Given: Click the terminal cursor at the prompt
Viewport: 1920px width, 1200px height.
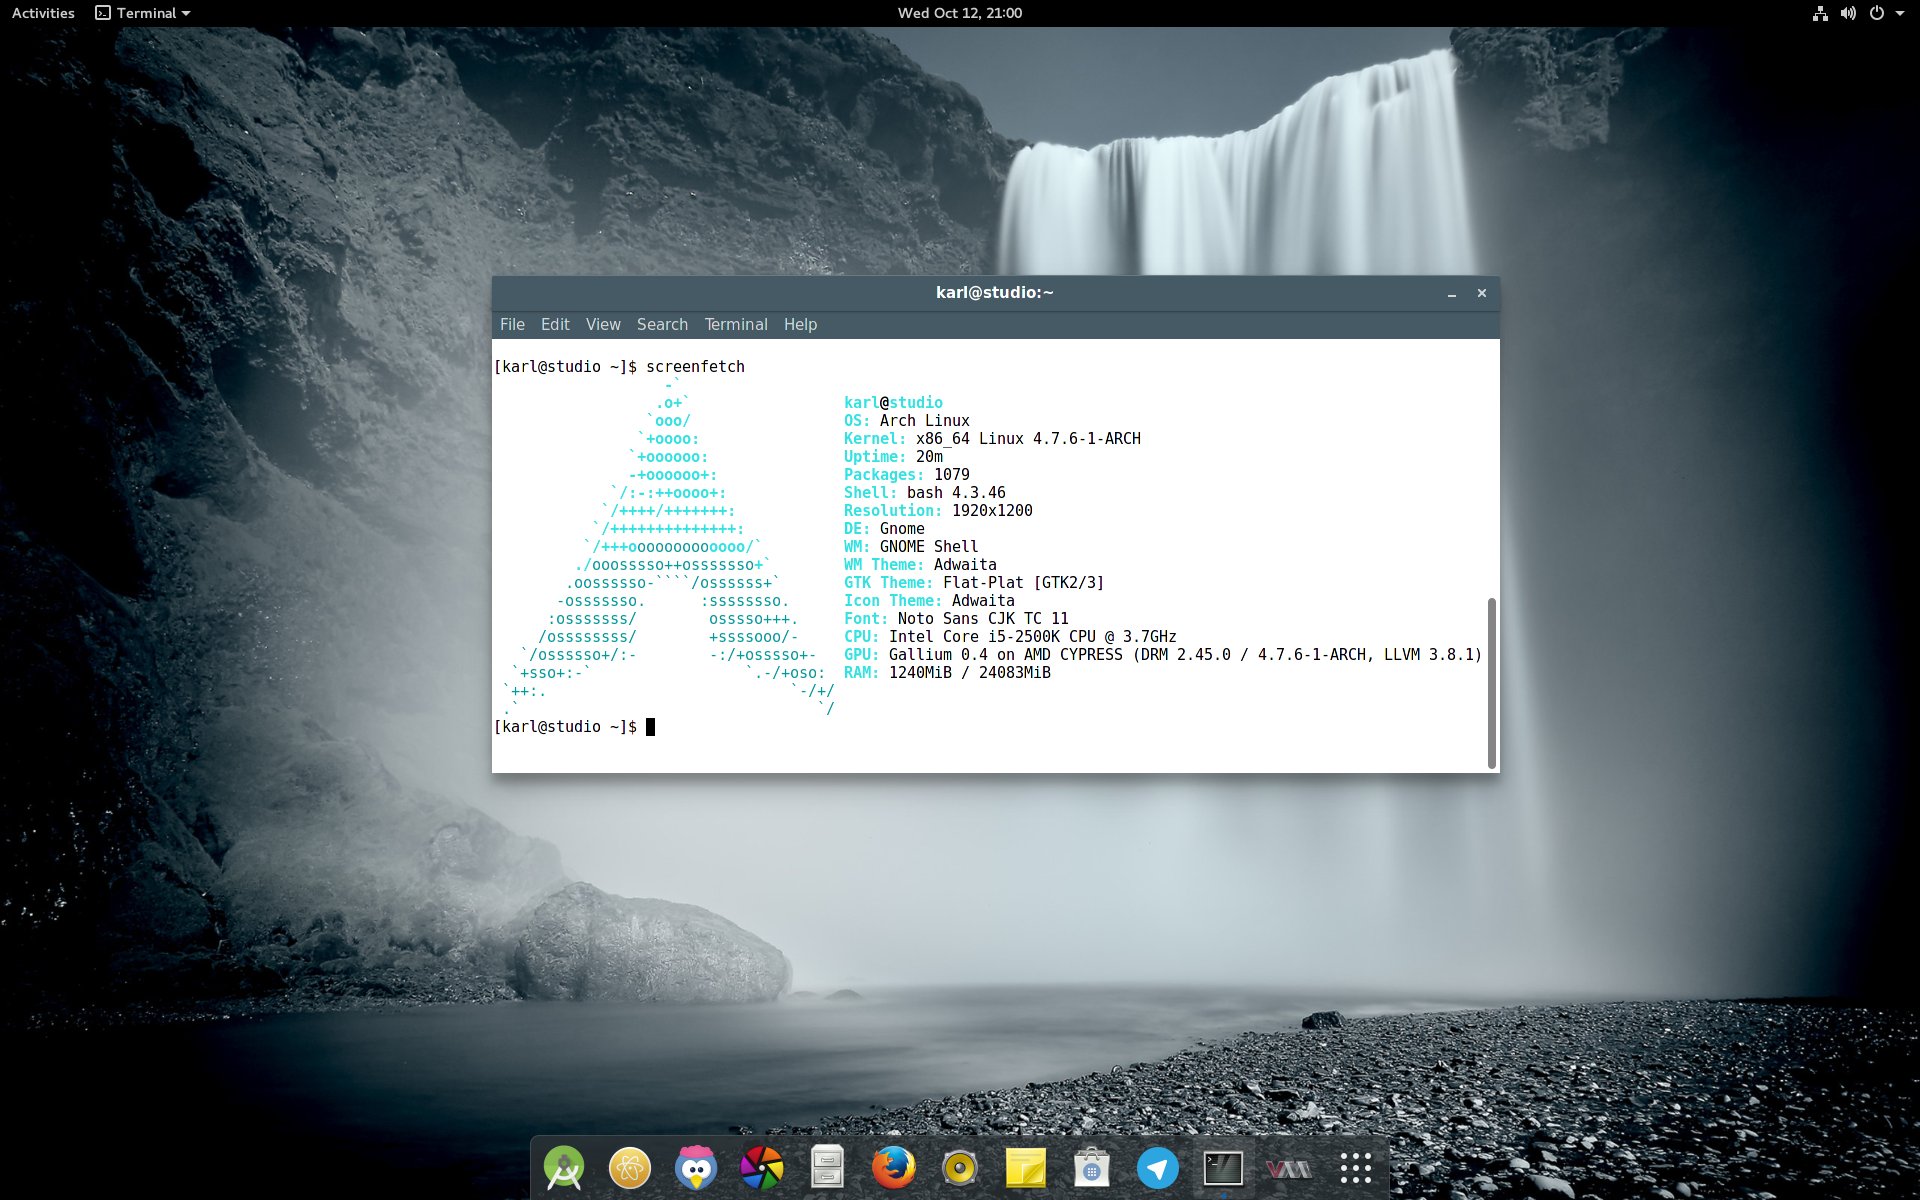Looking at the screenshot, I should pyautogui.click(x=651, y=727).
